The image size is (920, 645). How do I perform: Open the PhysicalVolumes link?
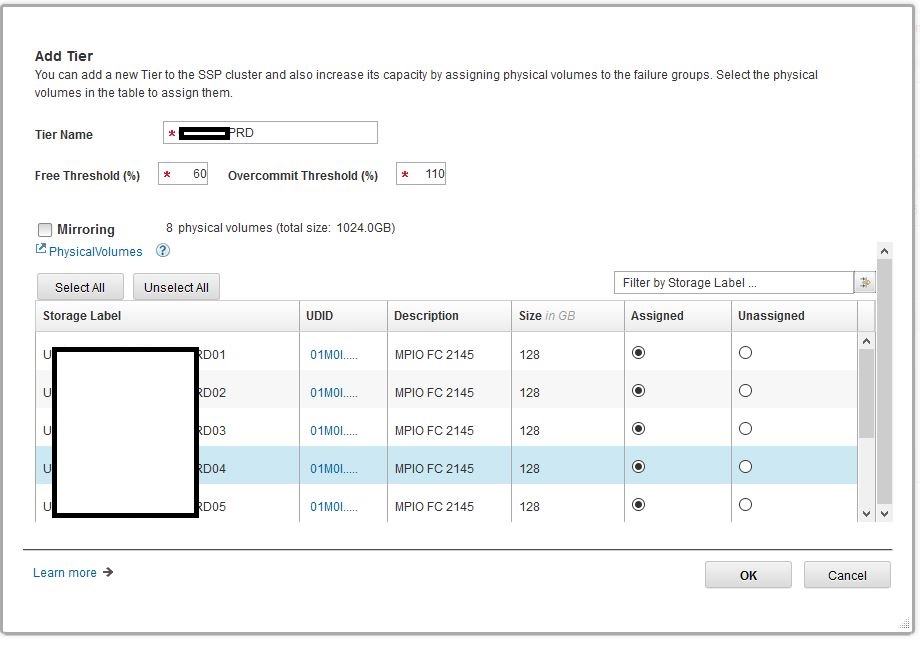96,252
